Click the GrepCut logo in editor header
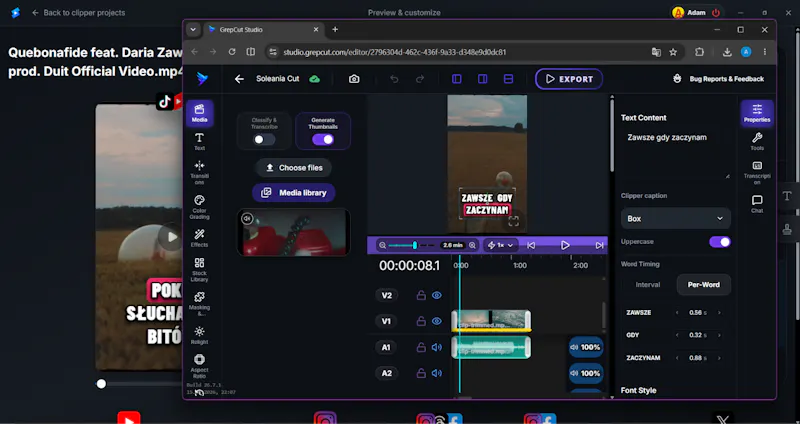 click(203, 79)
